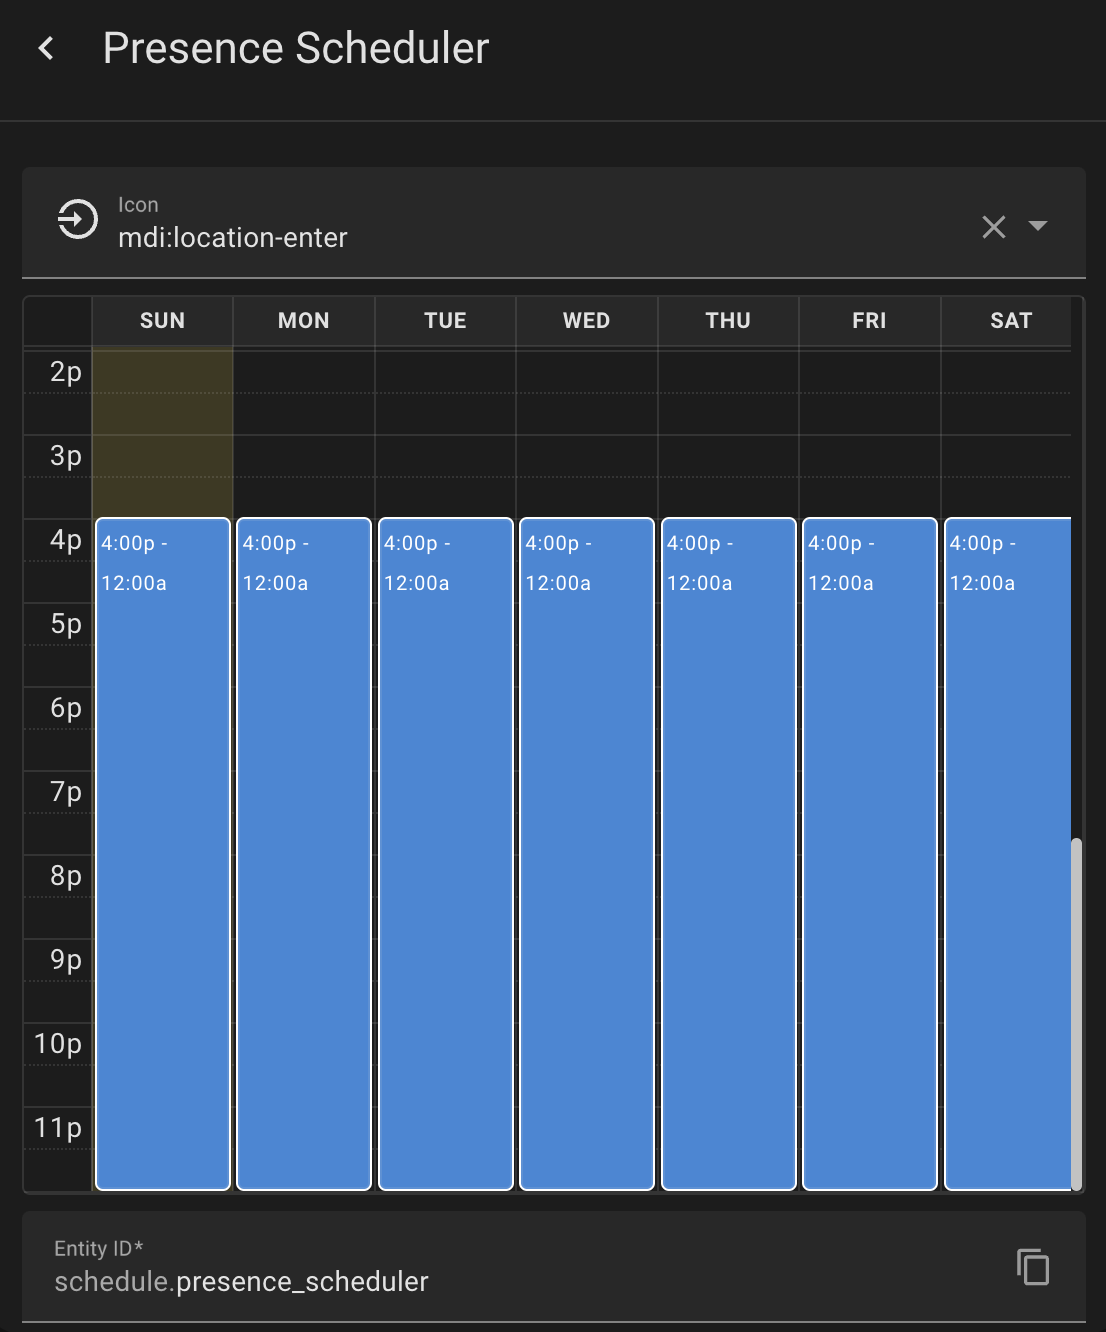Select Wednesday's 4:00p schedule block
This screenshot has width=1106, height=1332.
[587, 854]
